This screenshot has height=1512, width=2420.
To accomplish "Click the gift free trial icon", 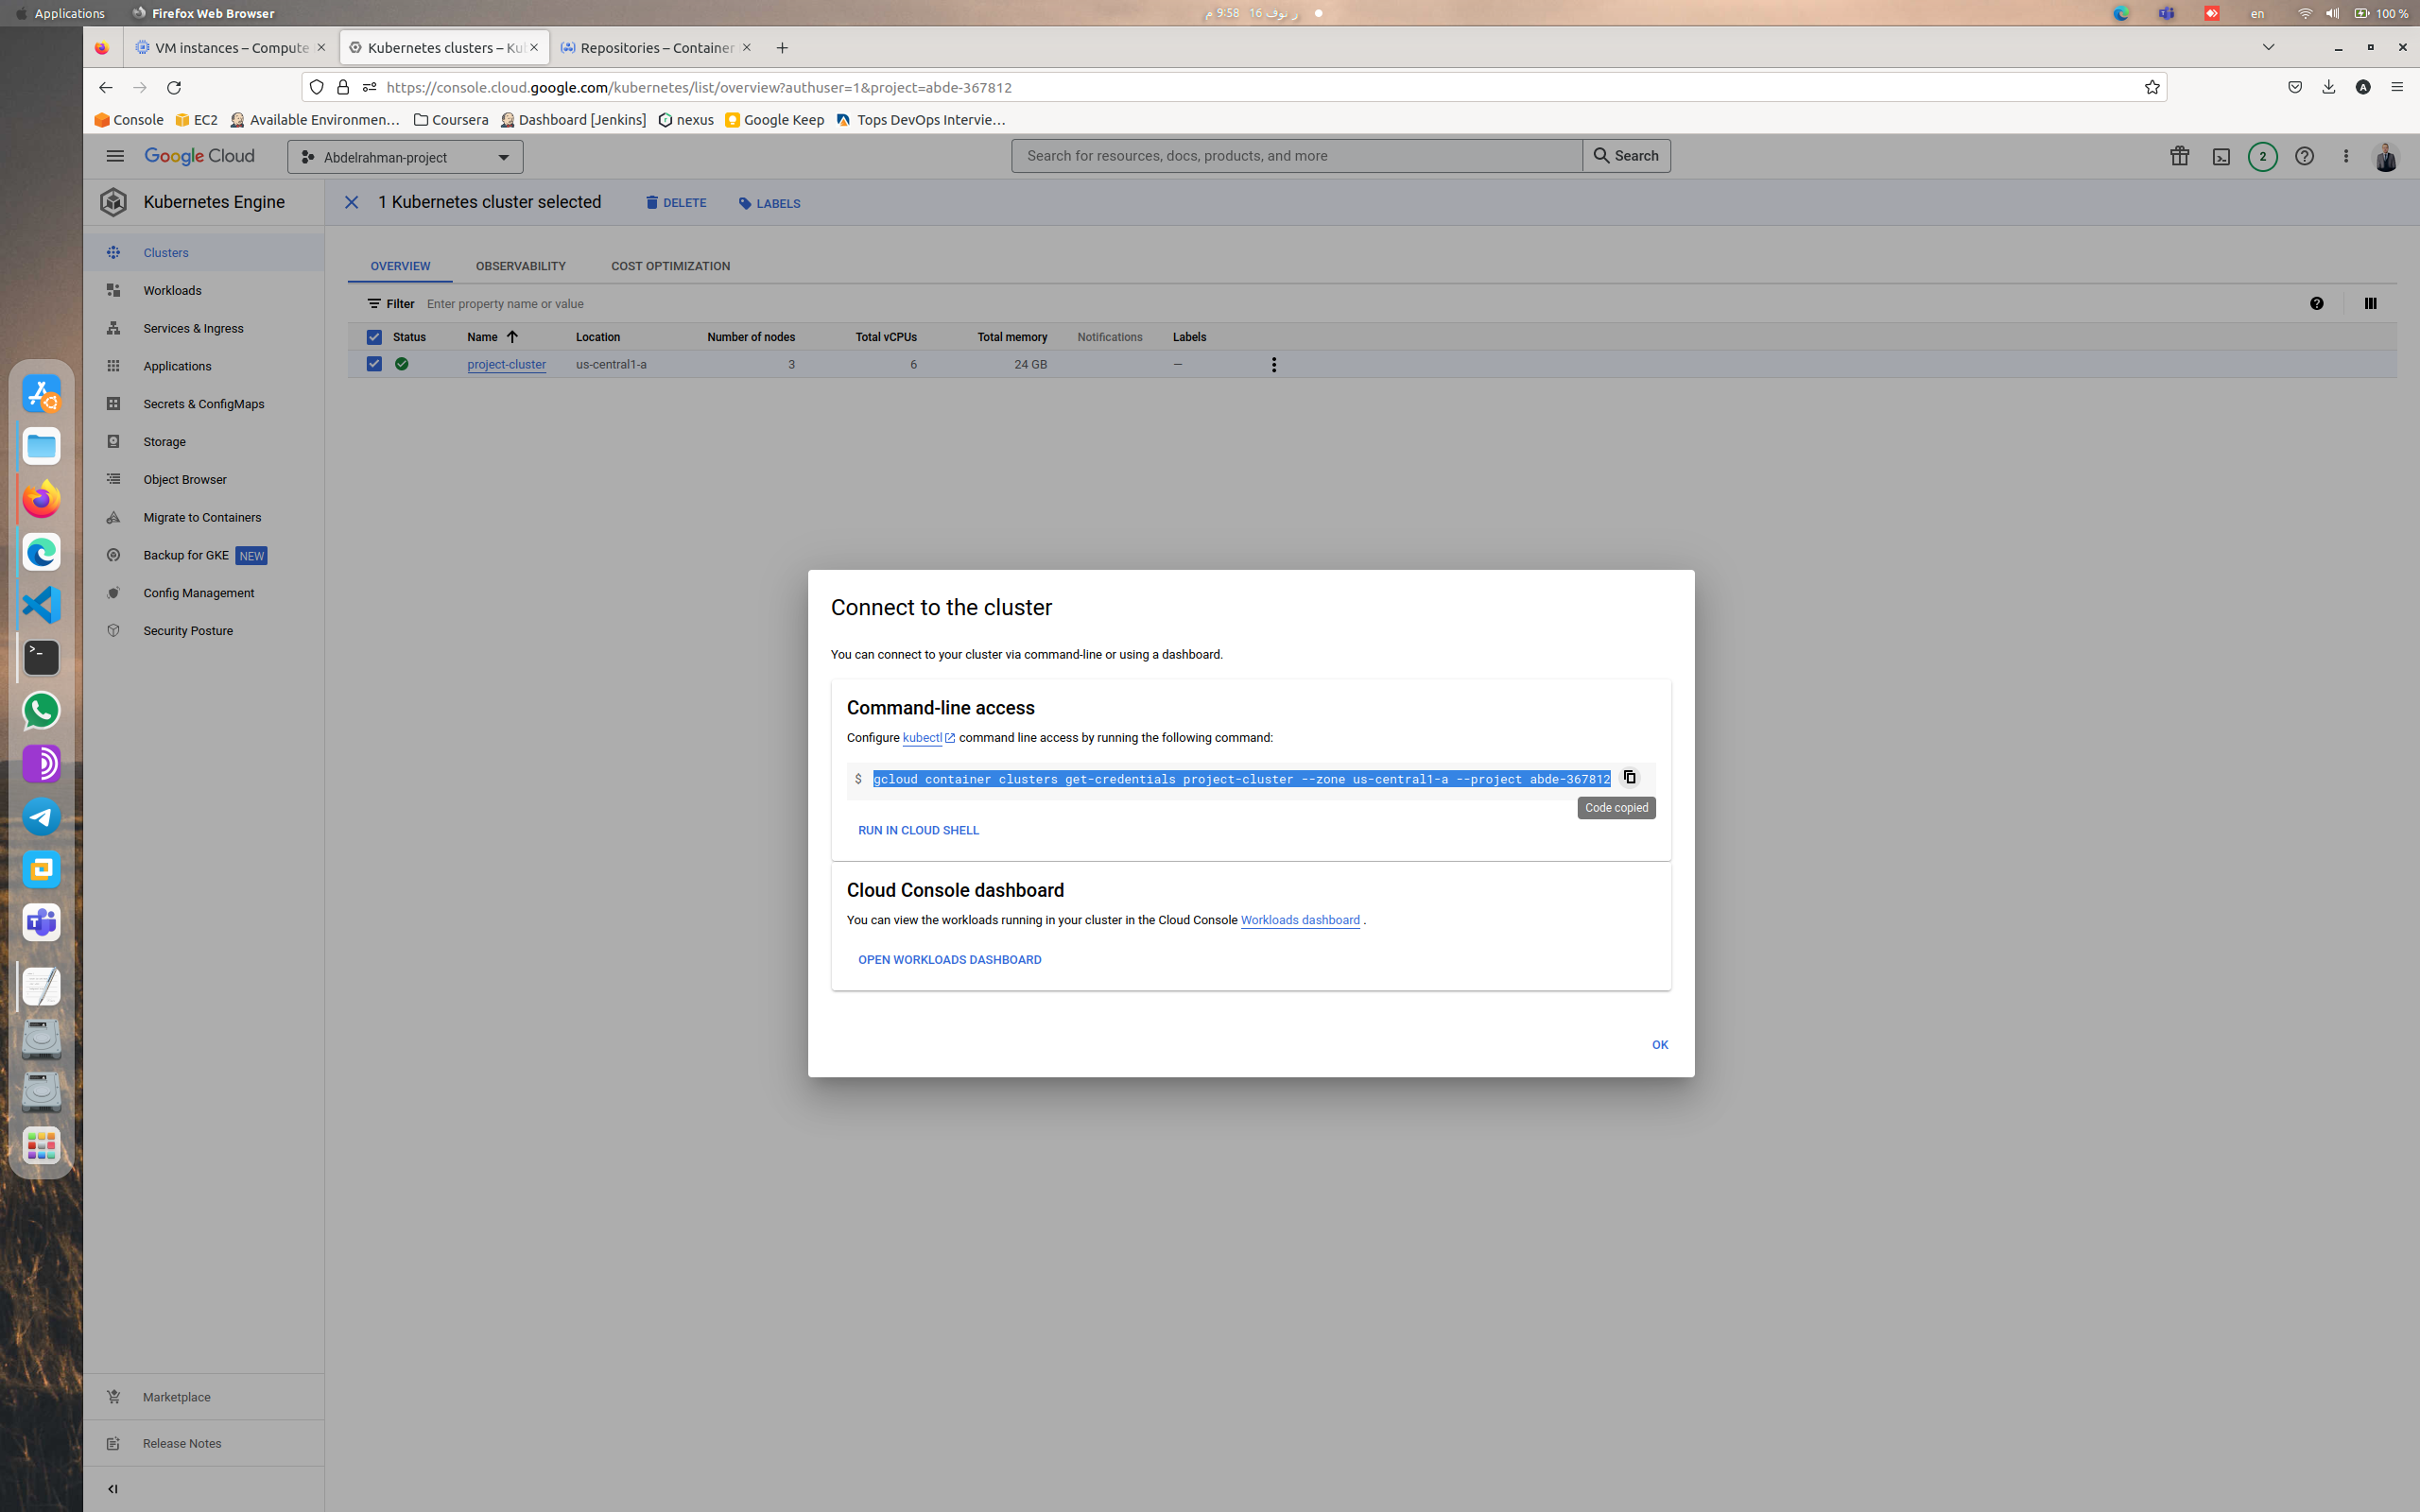I will coord(2179,156).
